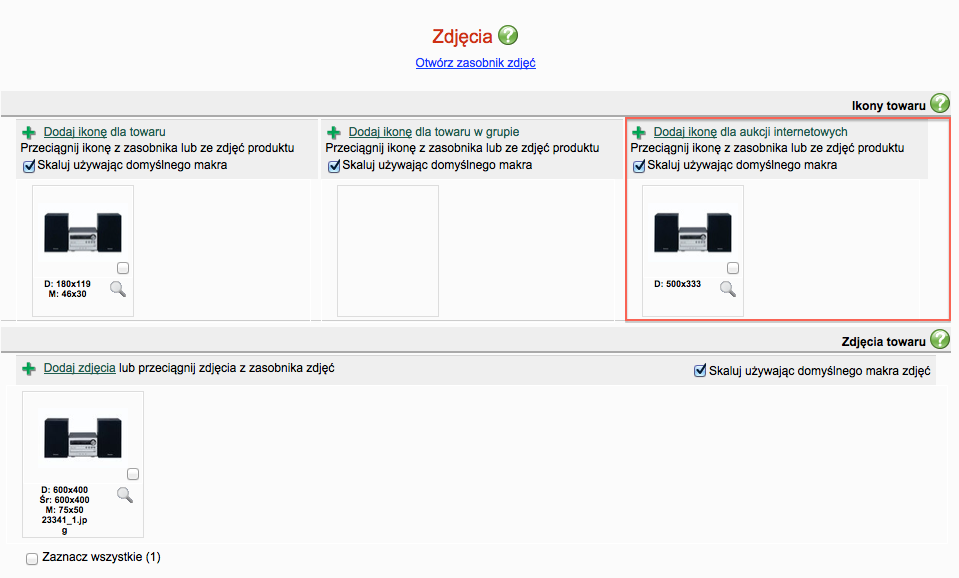Zoom the 180x119 product icon with magnifier
959x578 pixels.
coord(118,290)
